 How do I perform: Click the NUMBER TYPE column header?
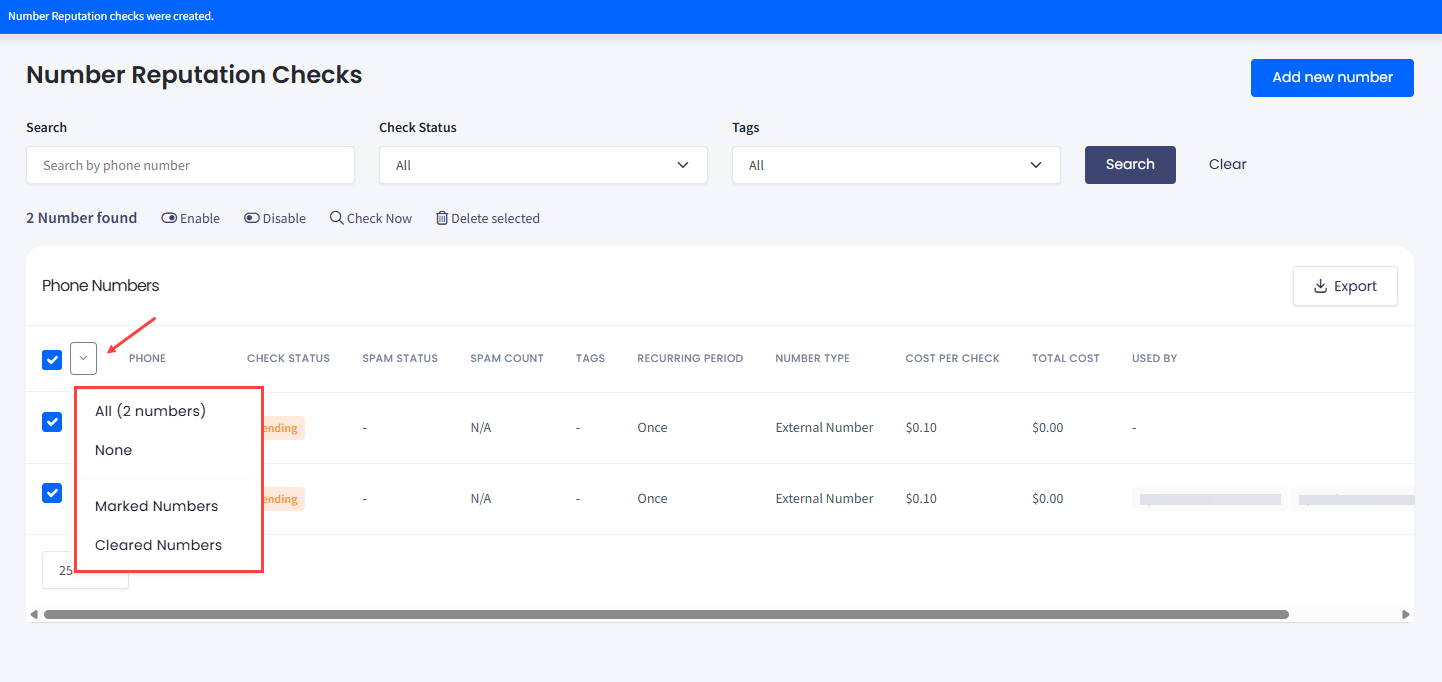tap(812, 358)
